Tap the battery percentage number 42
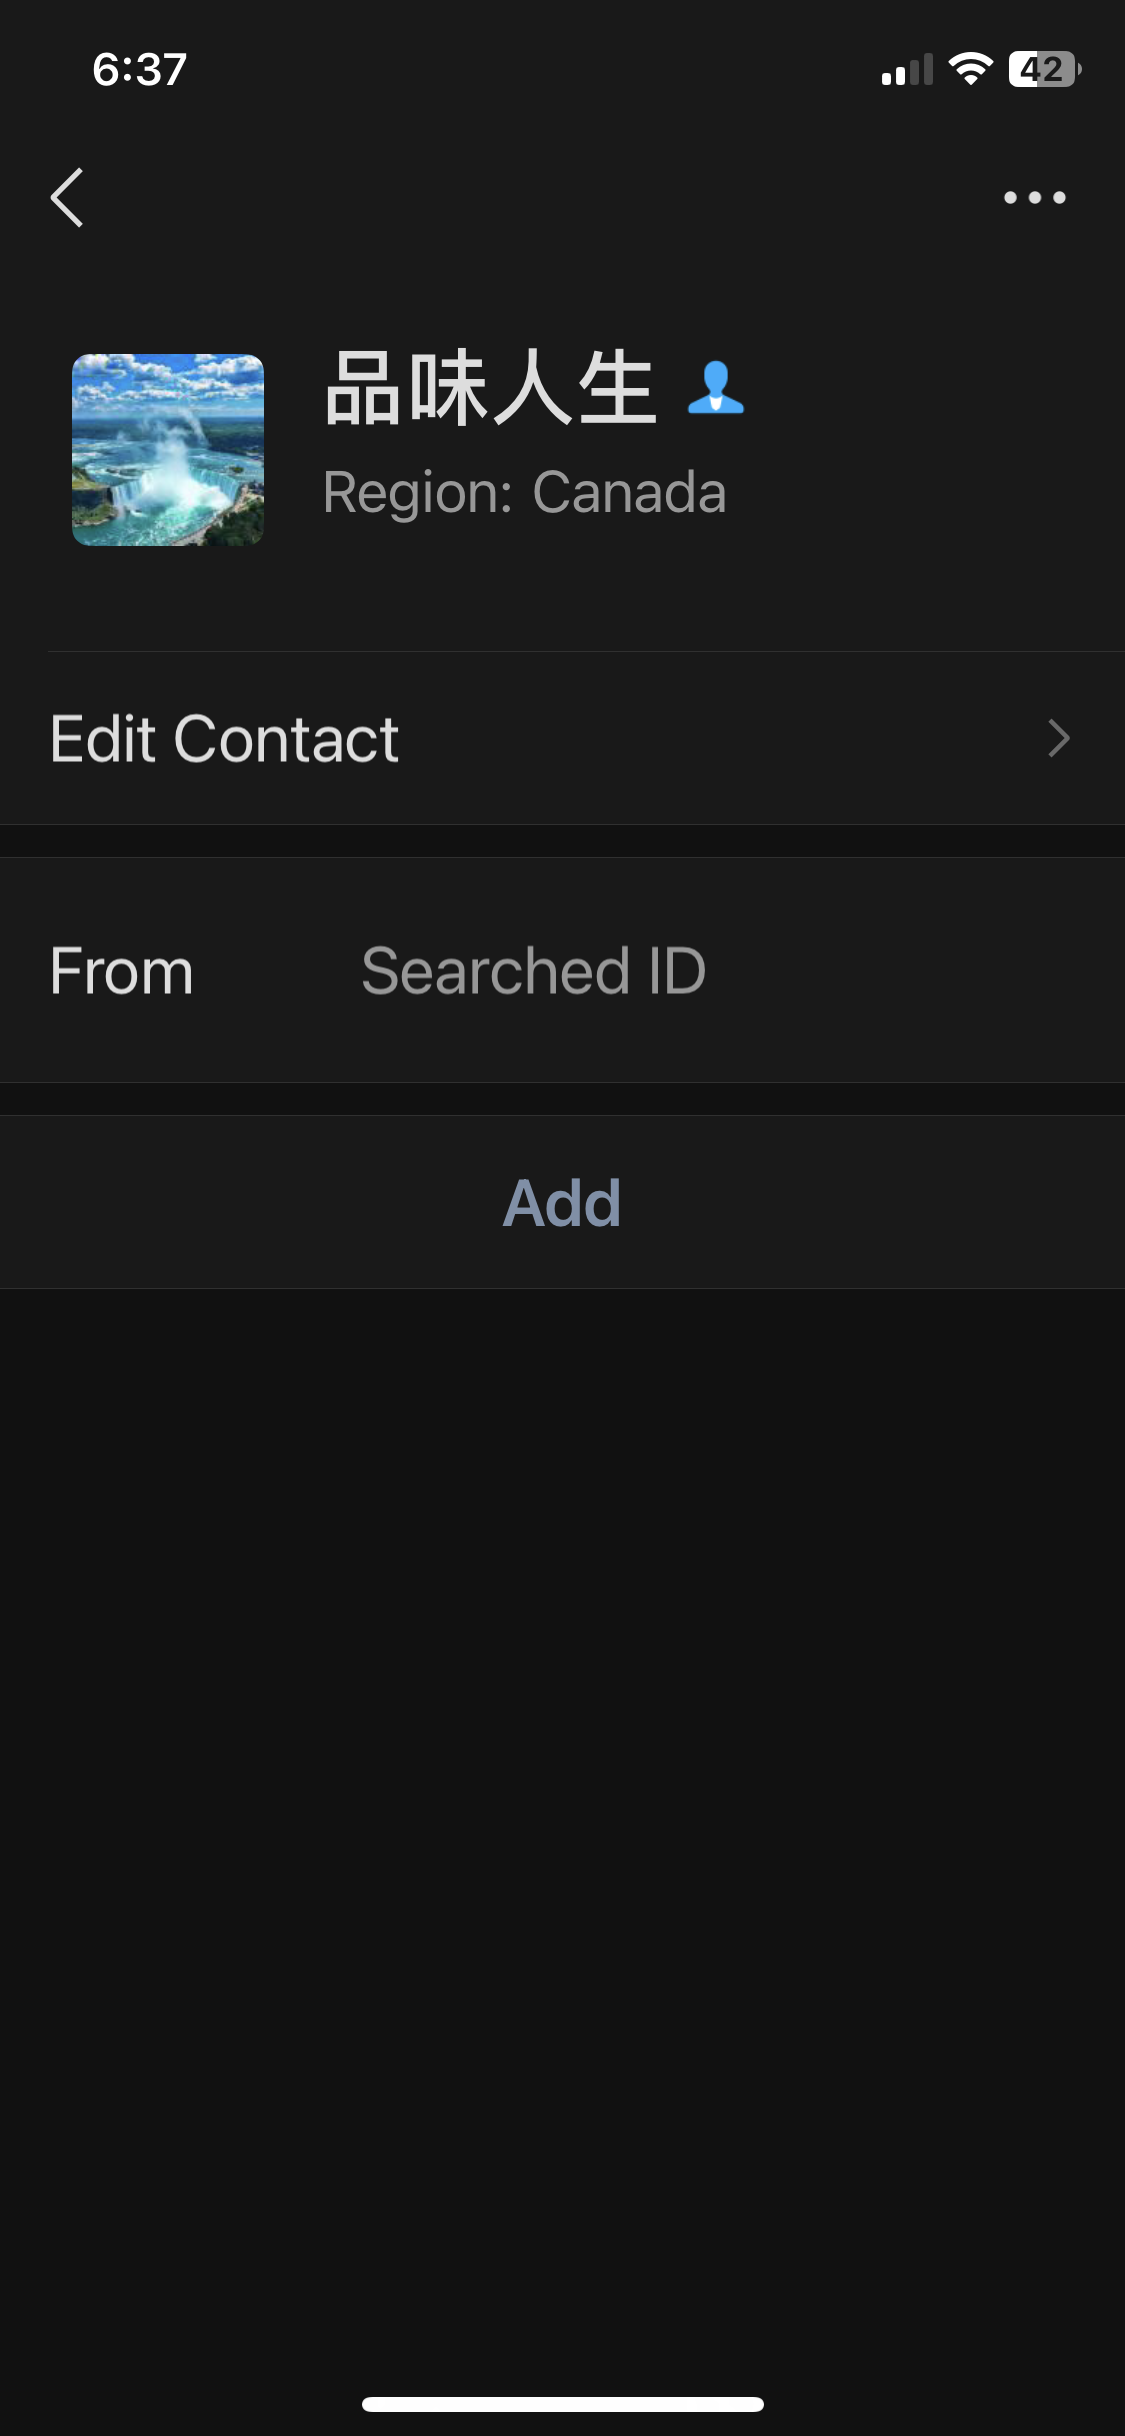The height and width of the screenshot is (2436, 1125). tap(1040, 69)
